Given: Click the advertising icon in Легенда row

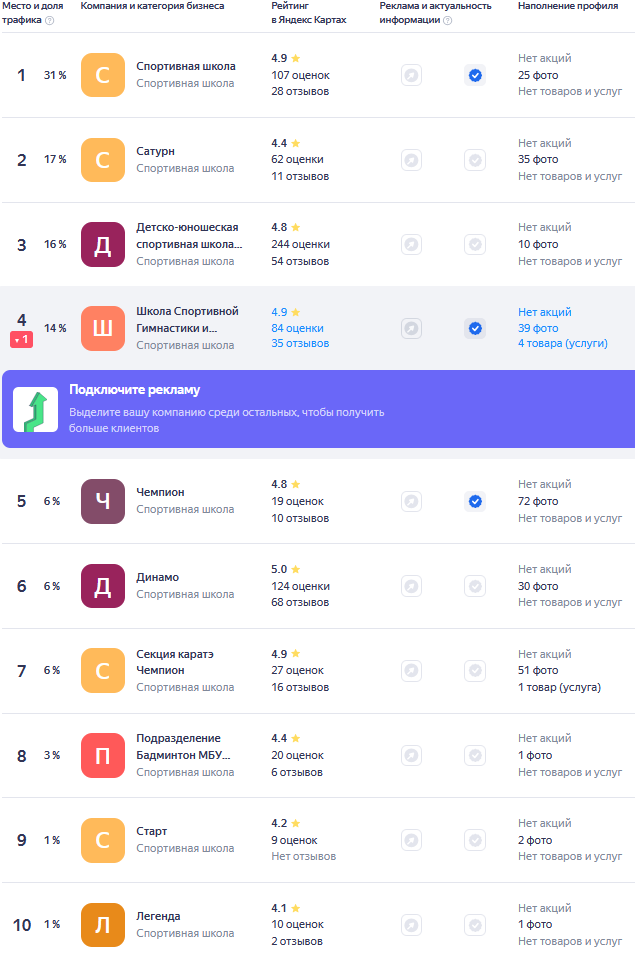Looking at the screenshot, I should click(411, 924).
